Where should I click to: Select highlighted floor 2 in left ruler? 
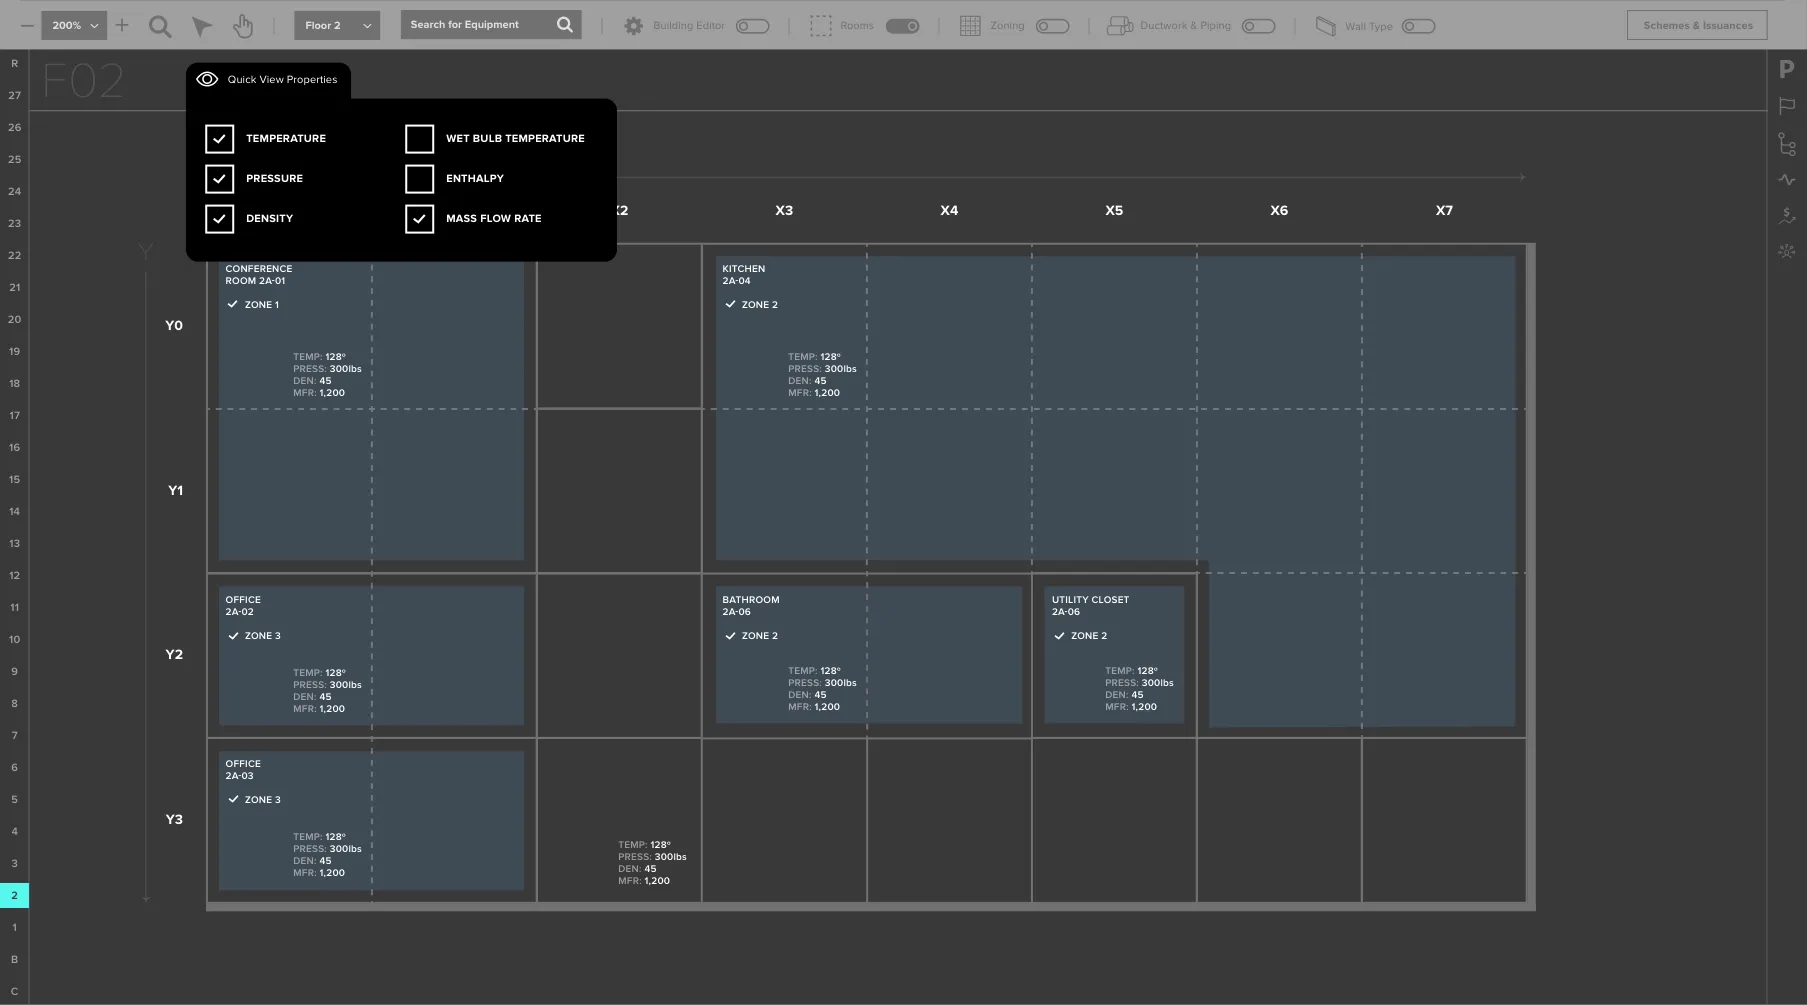click(14, 895)
